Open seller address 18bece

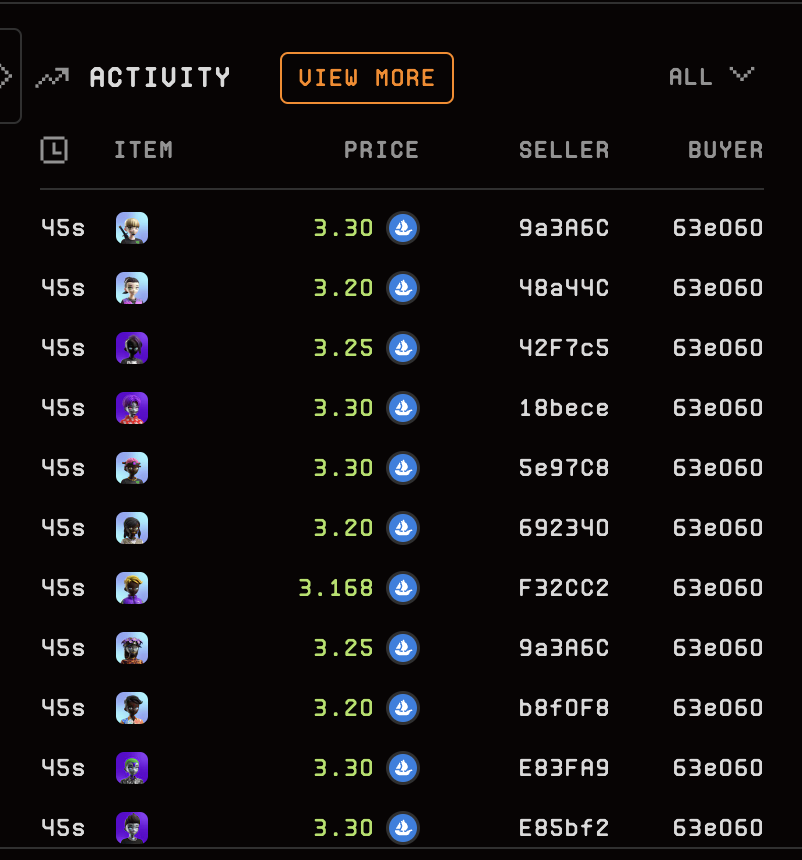tap(564, 408)
